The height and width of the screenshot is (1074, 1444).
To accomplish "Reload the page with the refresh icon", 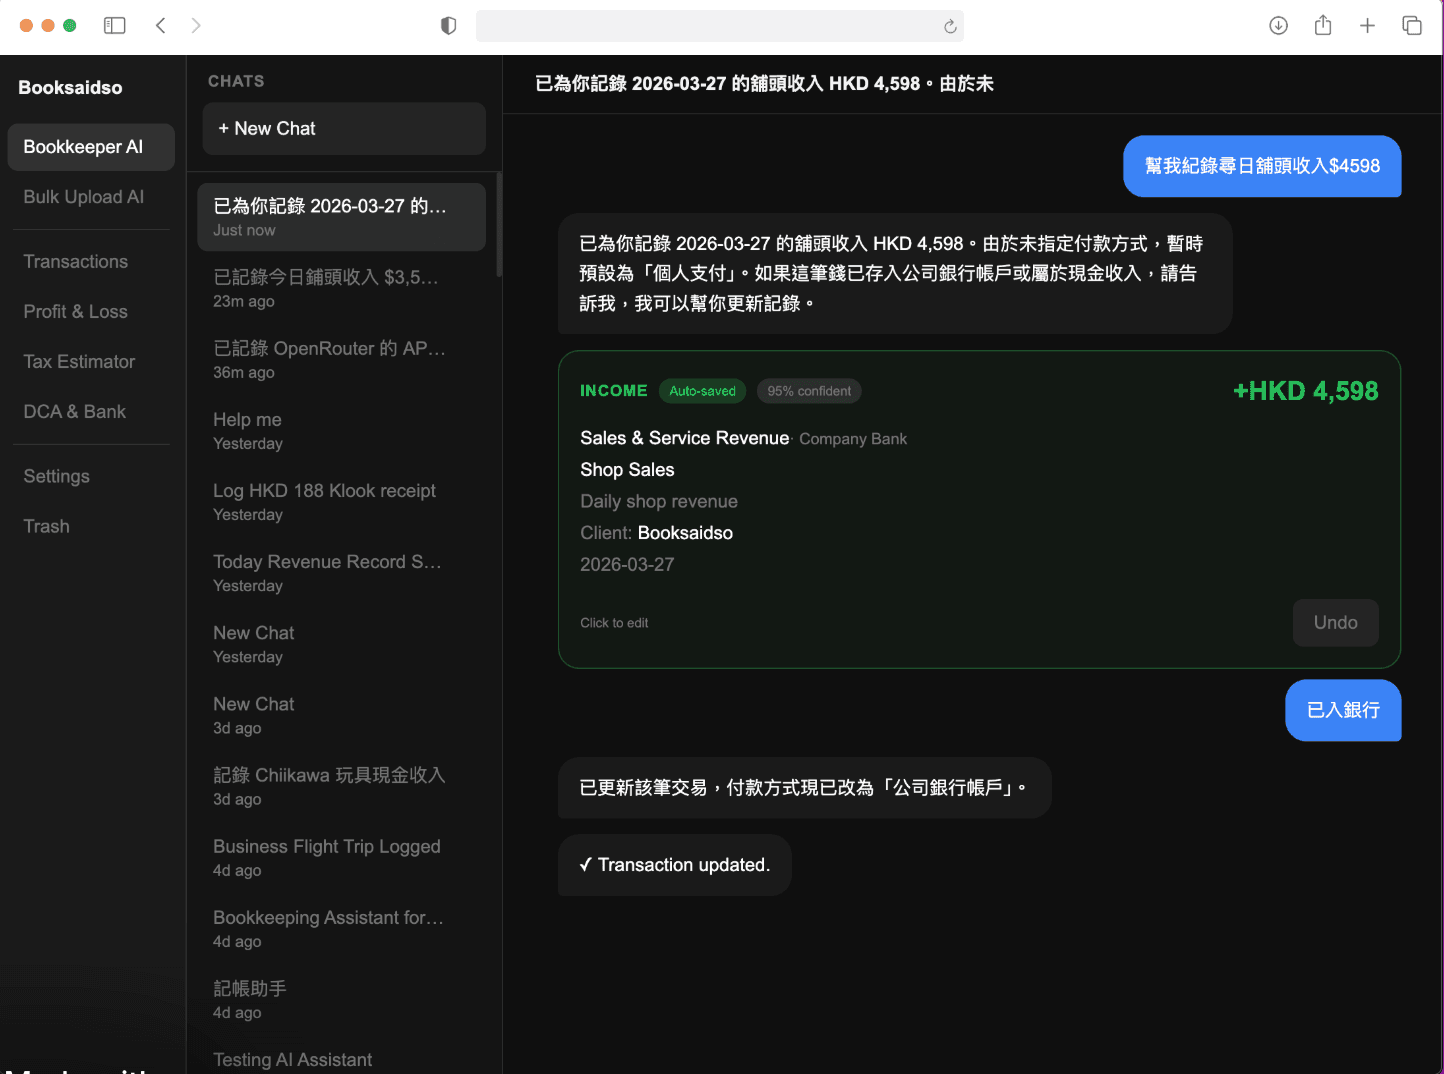I will click(x=948, y=26).
